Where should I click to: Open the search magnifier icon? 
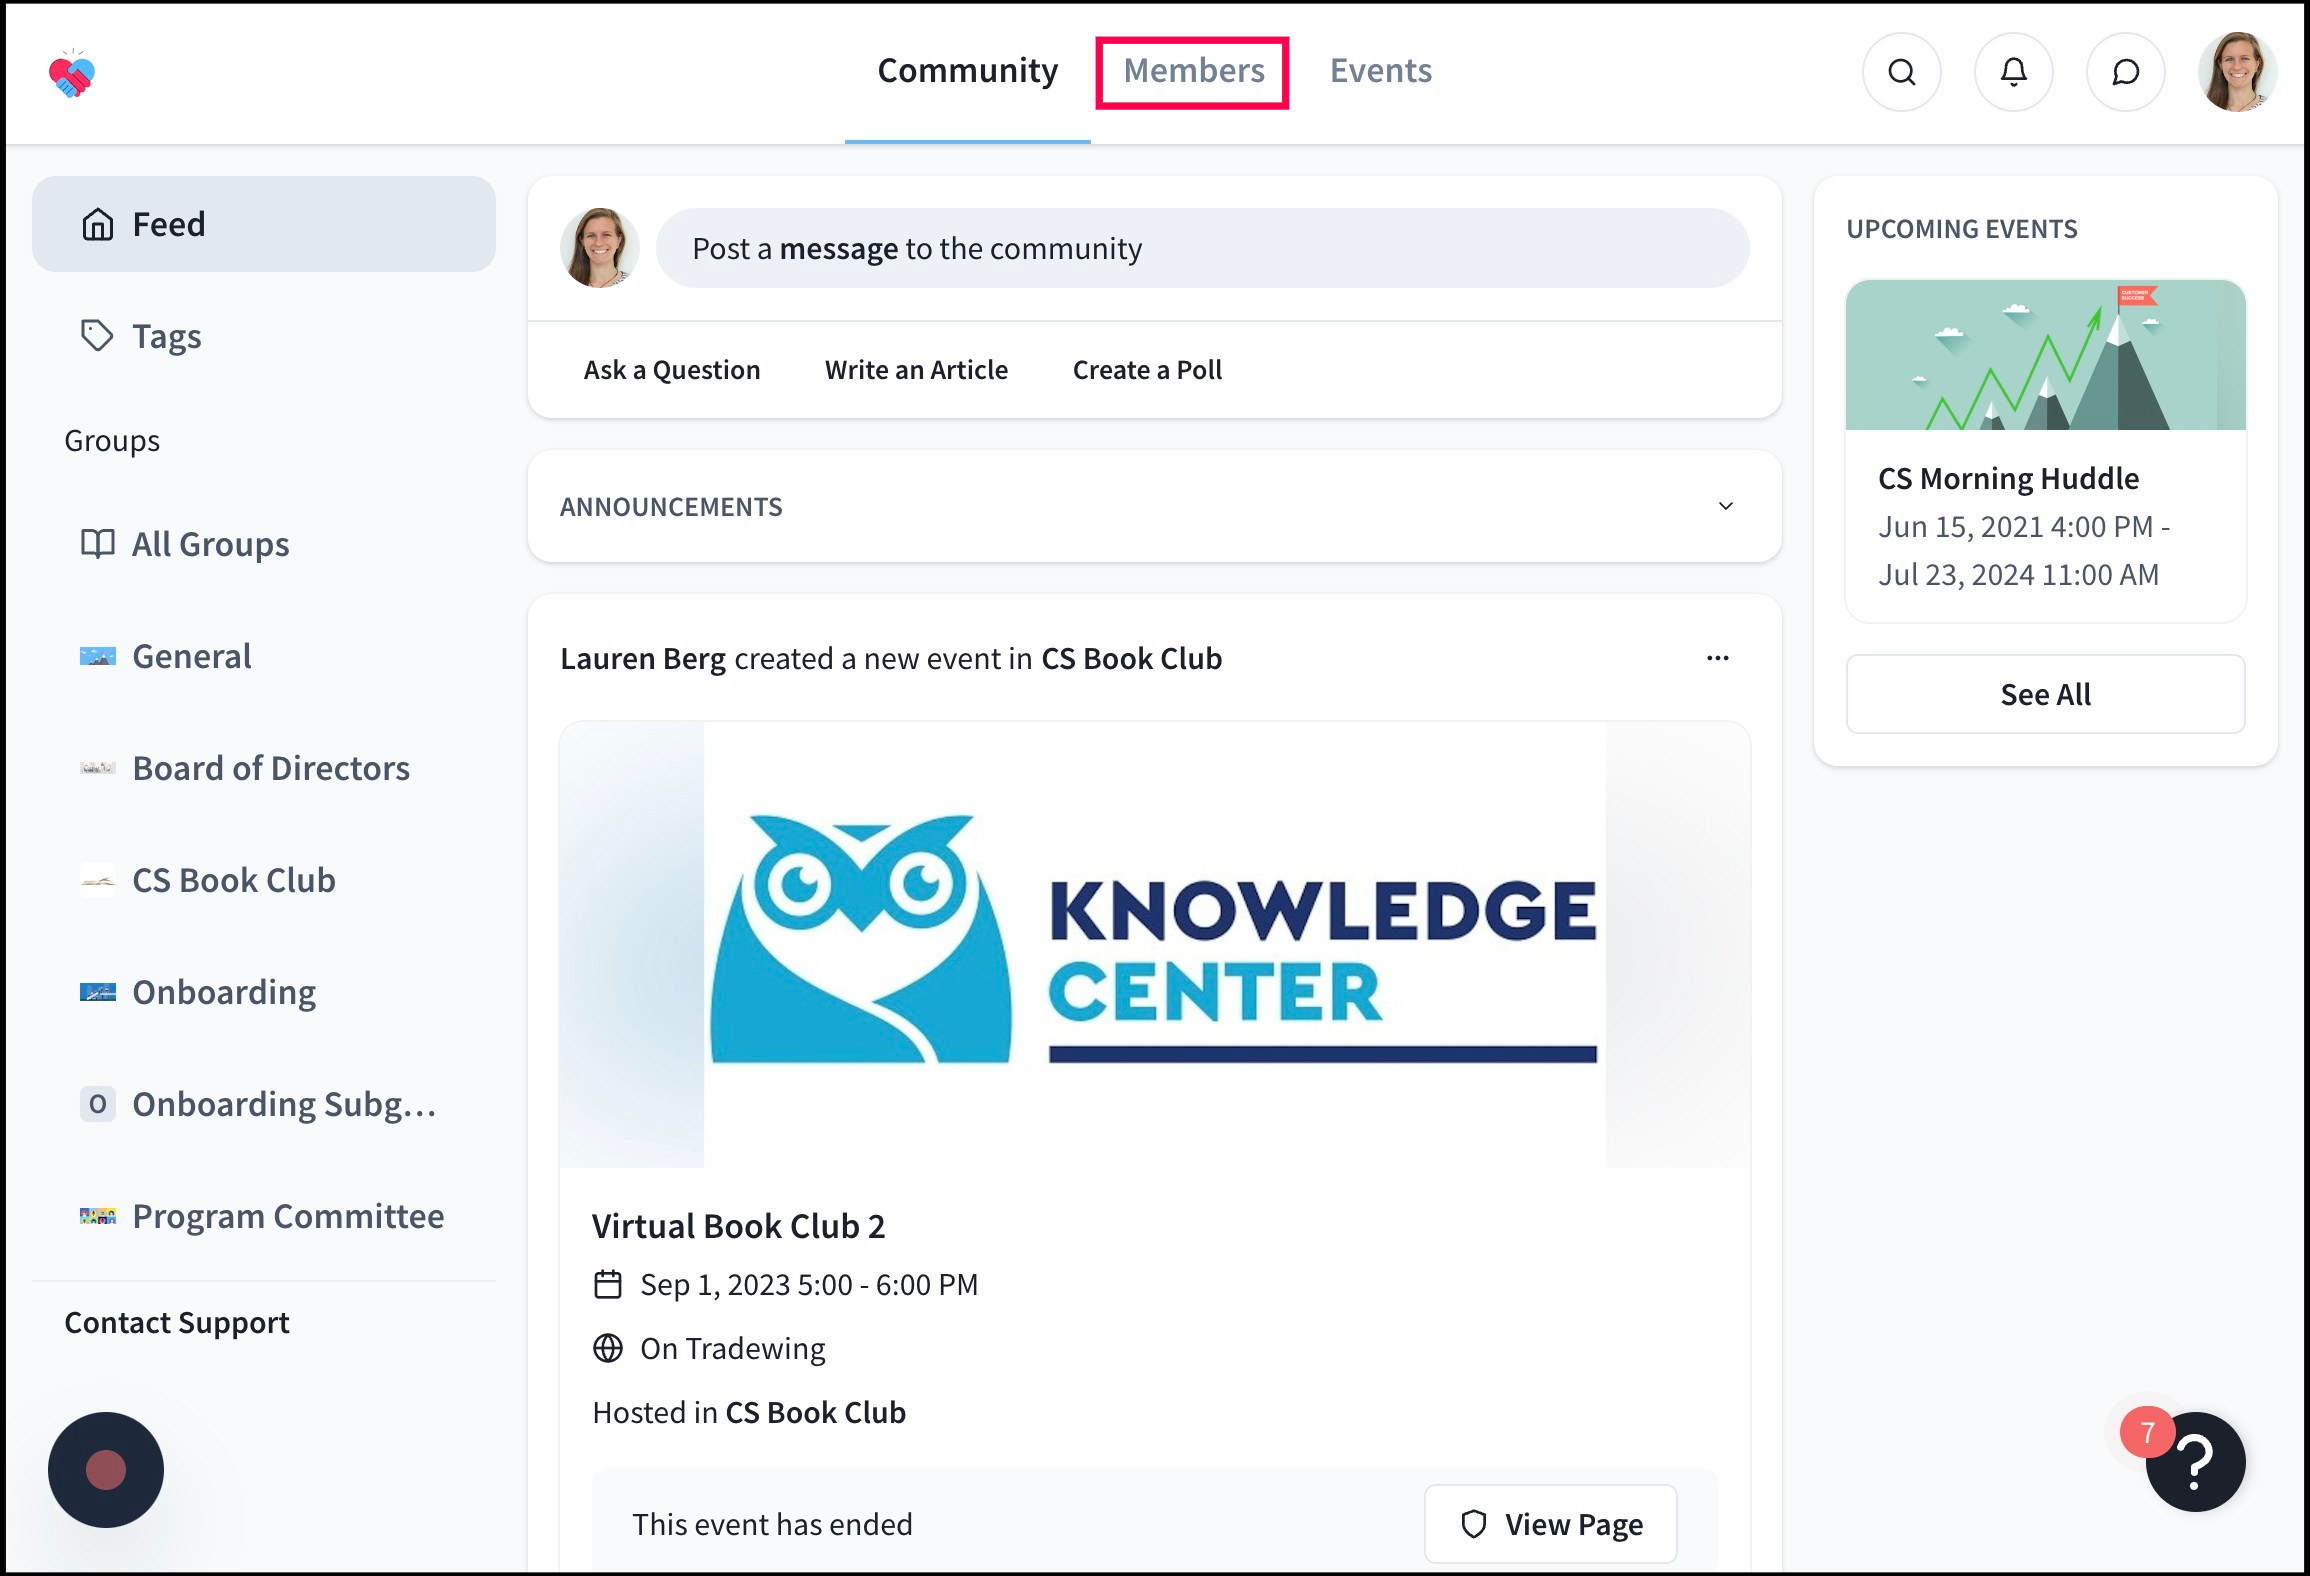(x=1902, y=72)
